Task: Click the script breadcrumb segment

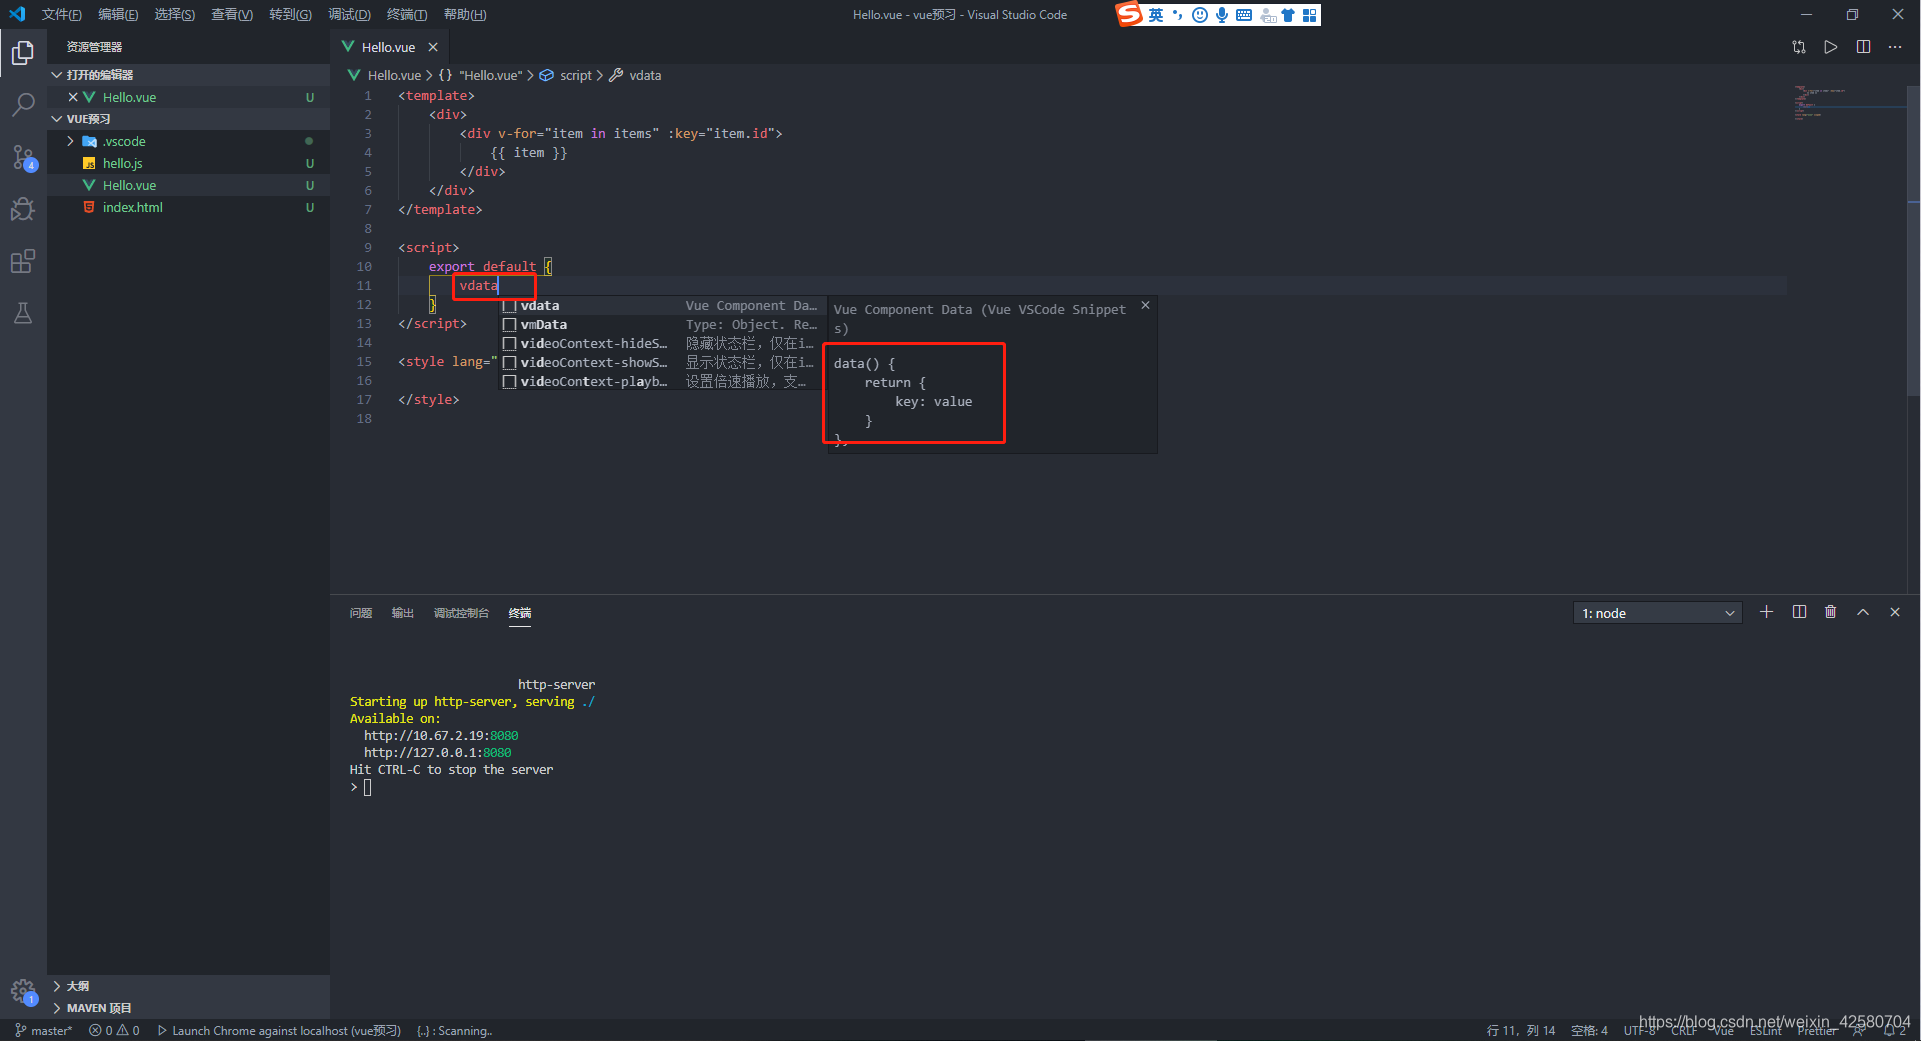Action: (x=566, y=75)
